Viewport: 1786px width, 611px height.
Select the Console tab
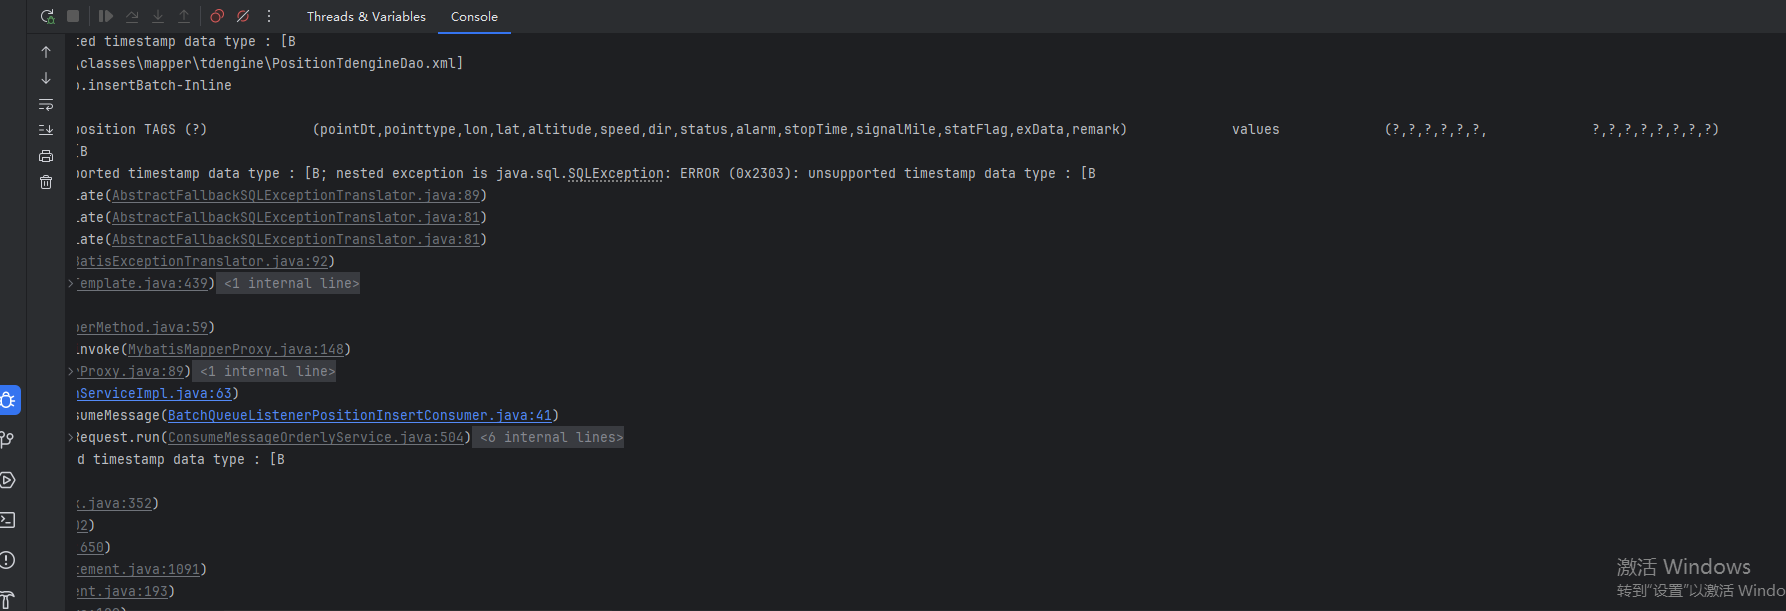coord(474,17)
